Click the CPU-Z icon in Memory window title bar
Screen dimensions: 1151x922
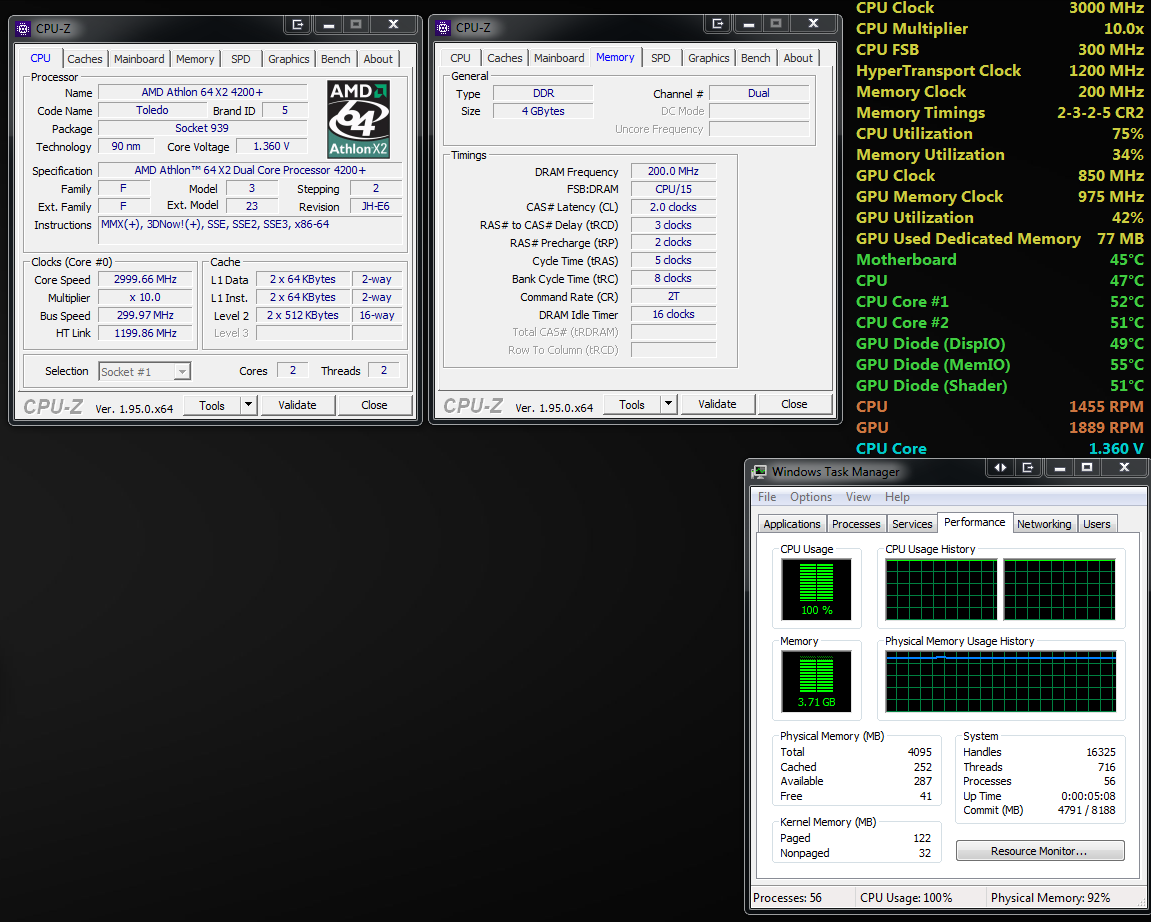(443, 28)
